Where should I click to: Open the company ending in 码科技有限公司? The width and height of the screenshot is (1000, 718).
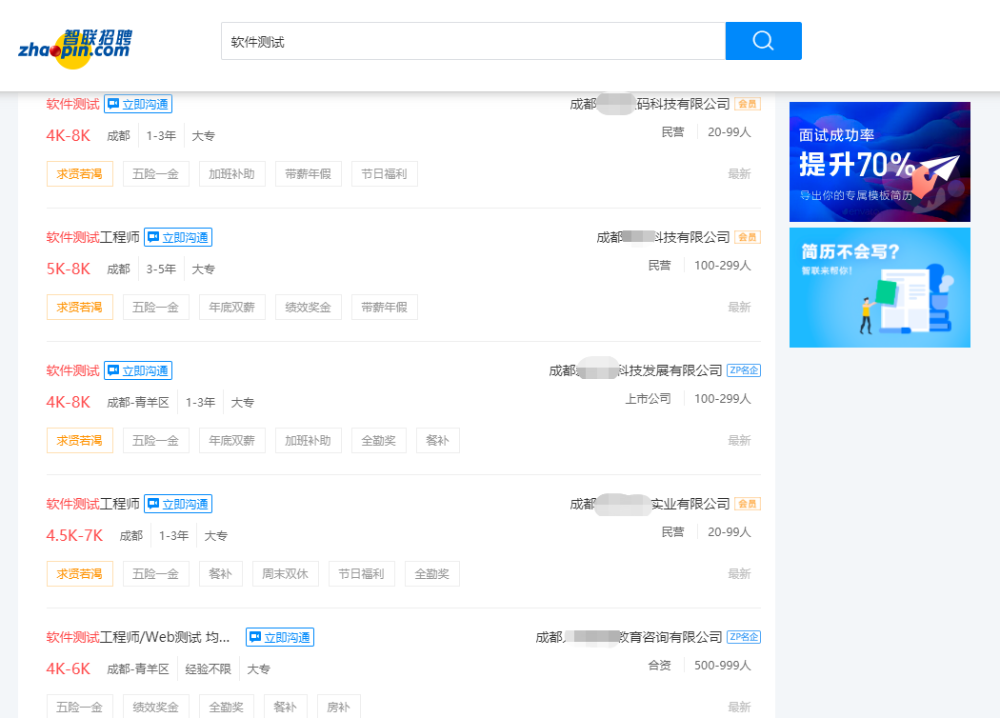(650, 104)
